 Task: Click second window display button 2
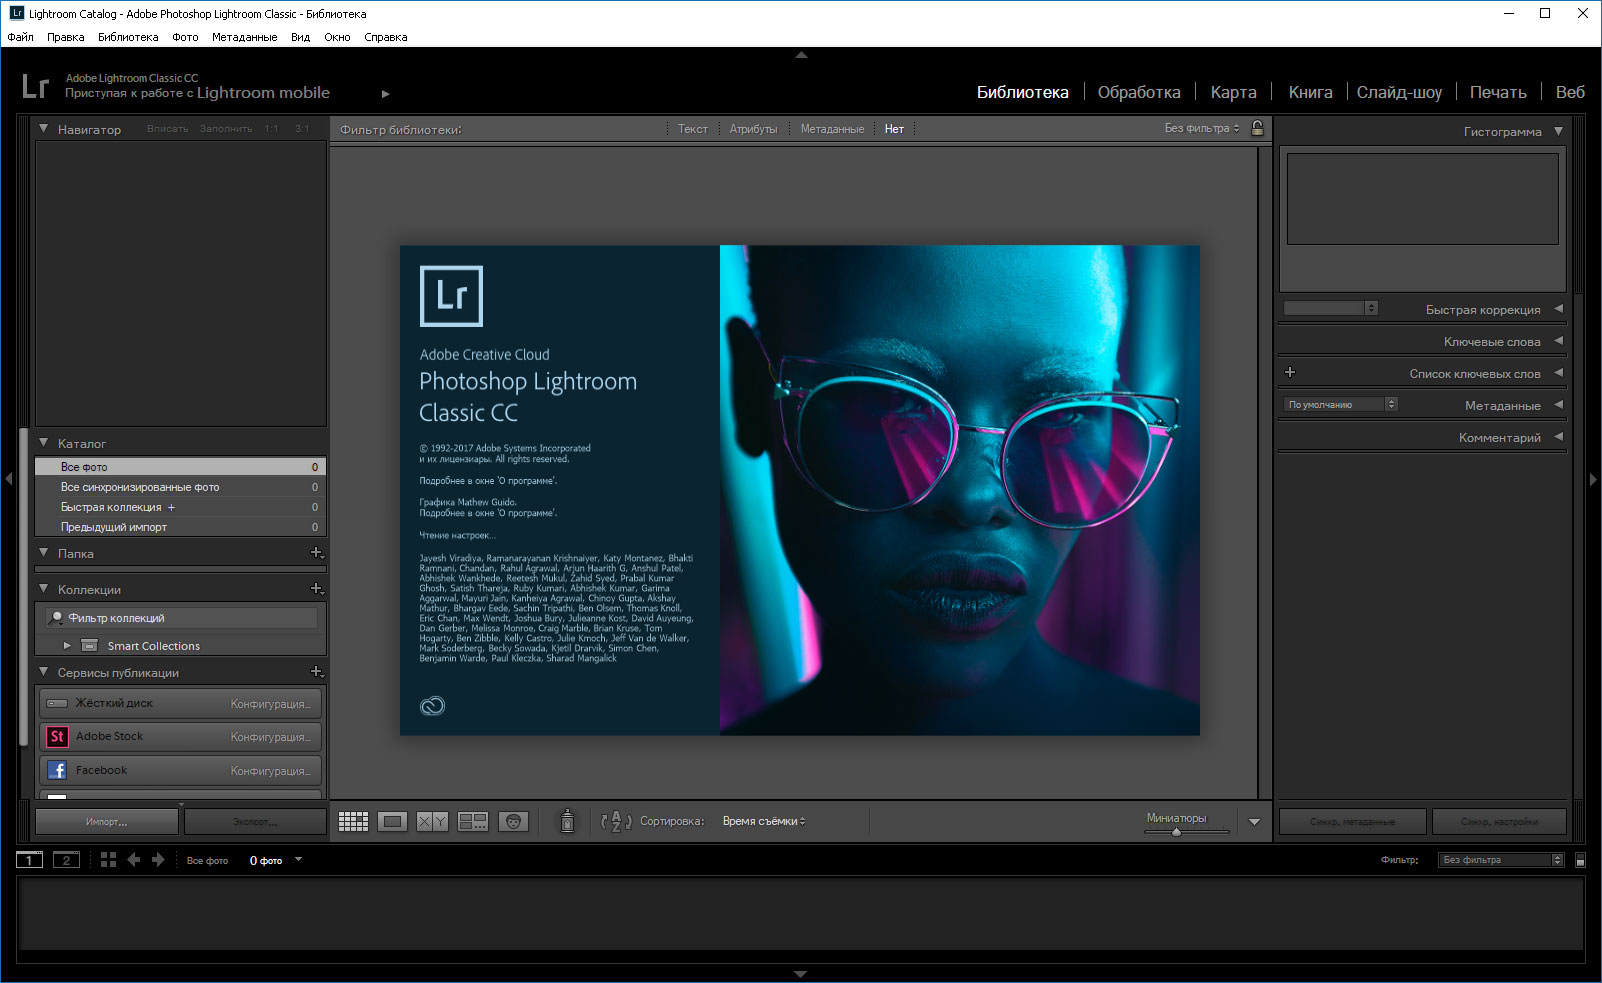(66, 860)
